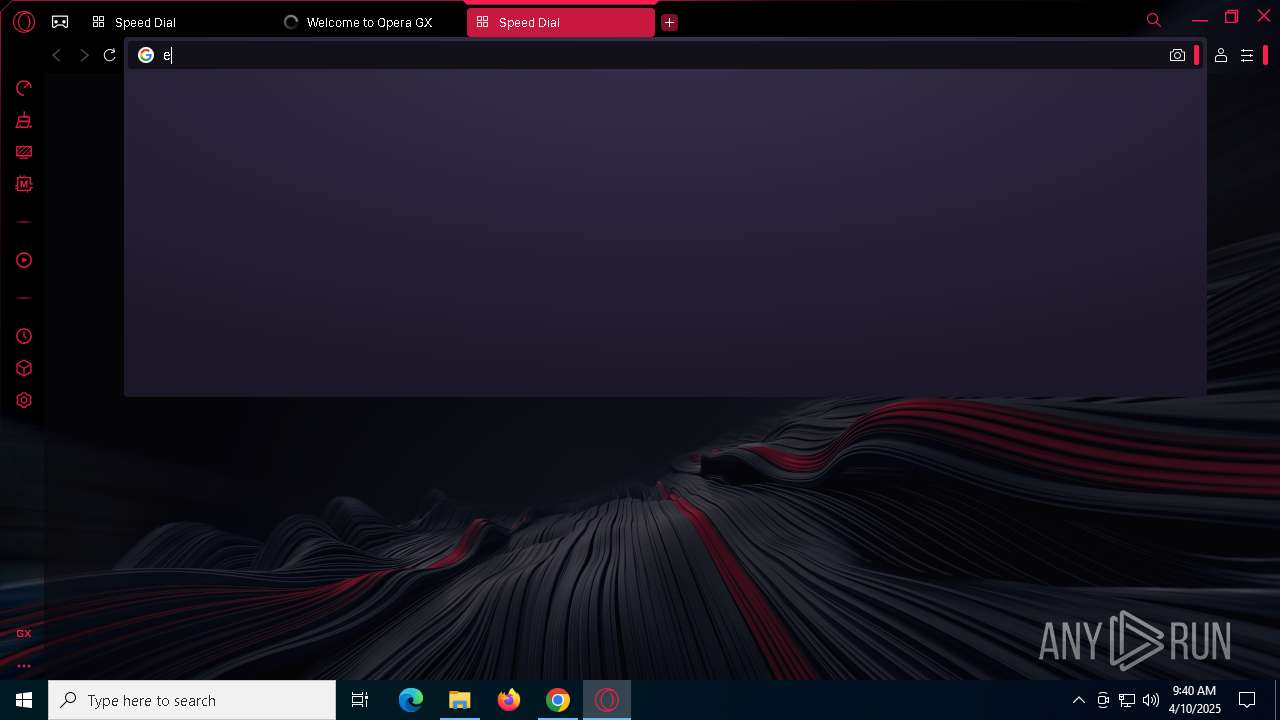1280x720 pixels.
Task: Open GX Cleaner in sidebar
Action: (24, 120)
